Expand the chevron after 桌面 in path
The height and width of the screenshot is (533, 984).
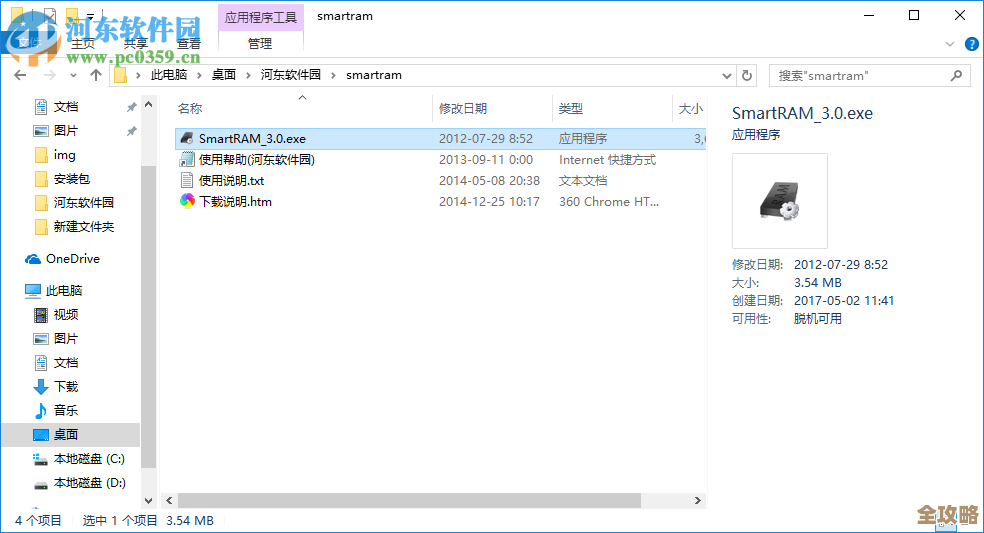pyautogui.click(x=249, y=75)
